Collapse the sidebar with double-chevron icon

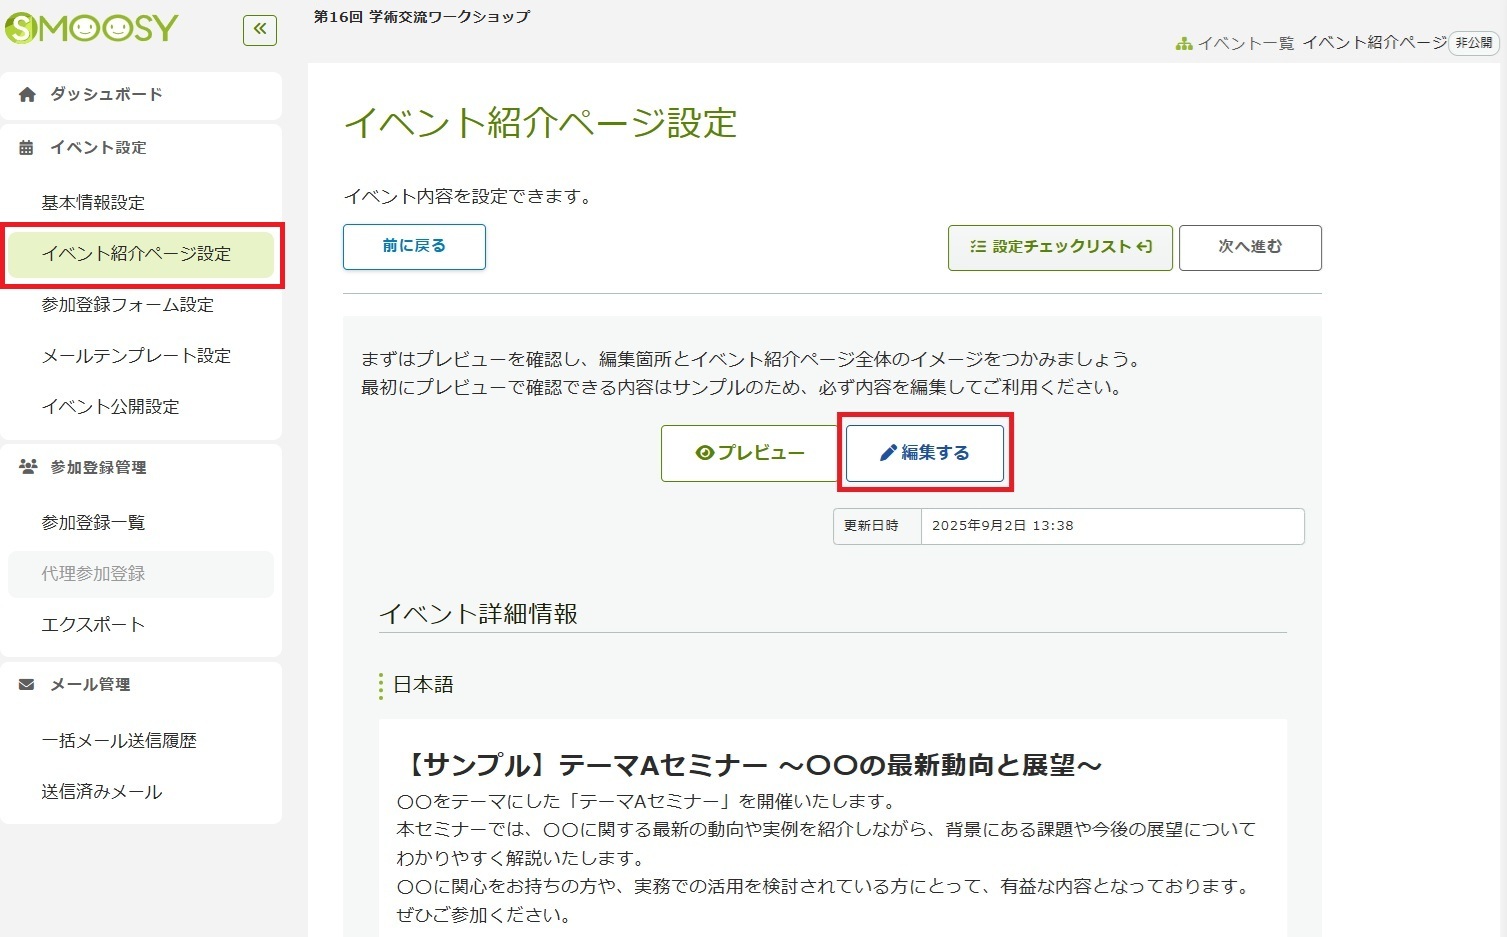pos(260,30)
